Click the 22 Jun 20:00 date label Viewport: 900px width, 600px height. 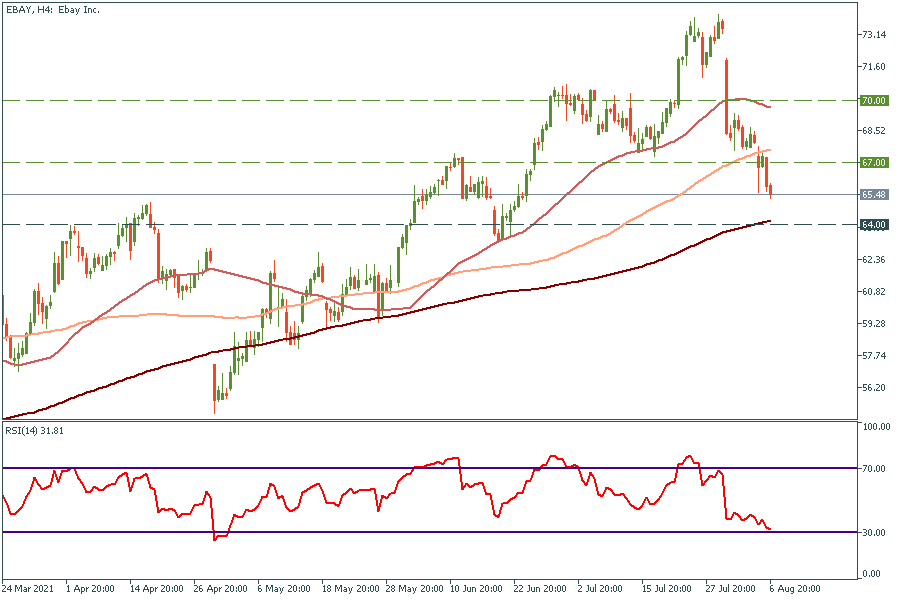point(543,588)
